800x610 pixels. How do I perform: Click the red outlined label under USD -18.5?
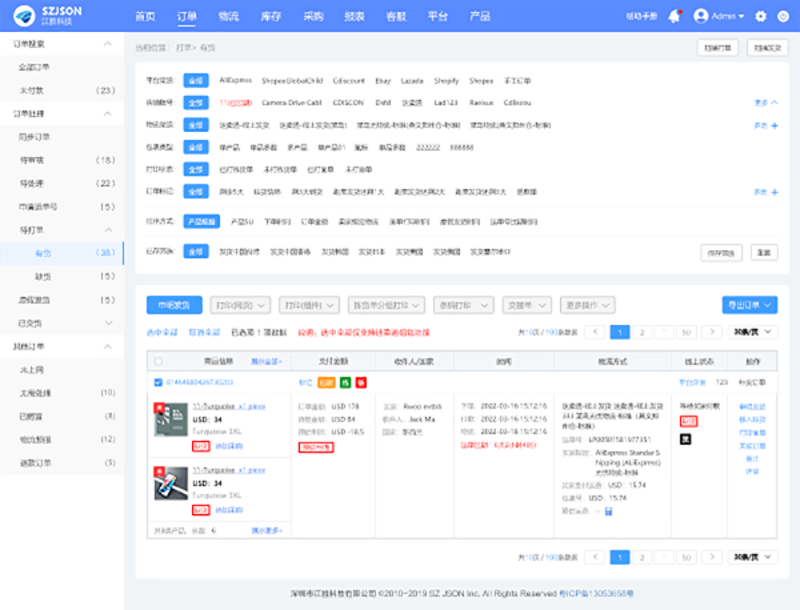(316, 447)
